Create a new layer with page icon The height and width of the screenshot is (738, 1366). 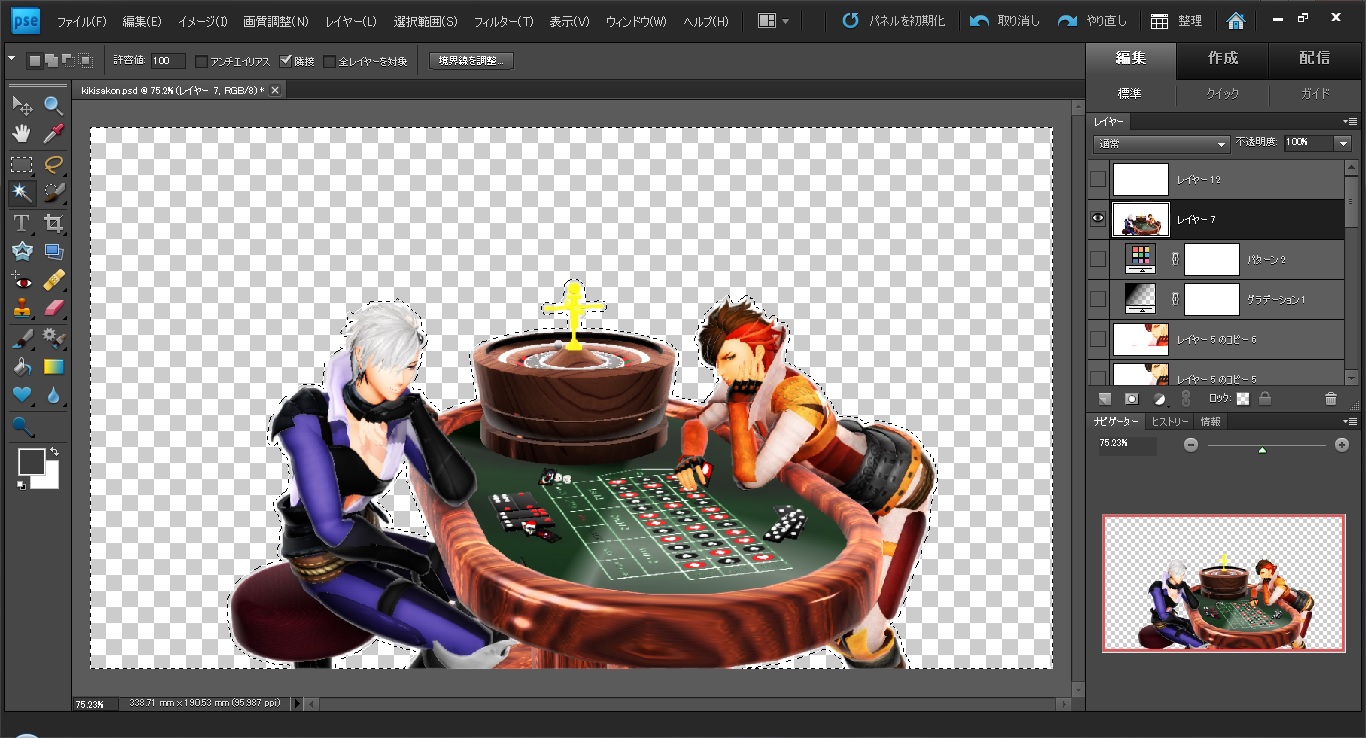1105,398
